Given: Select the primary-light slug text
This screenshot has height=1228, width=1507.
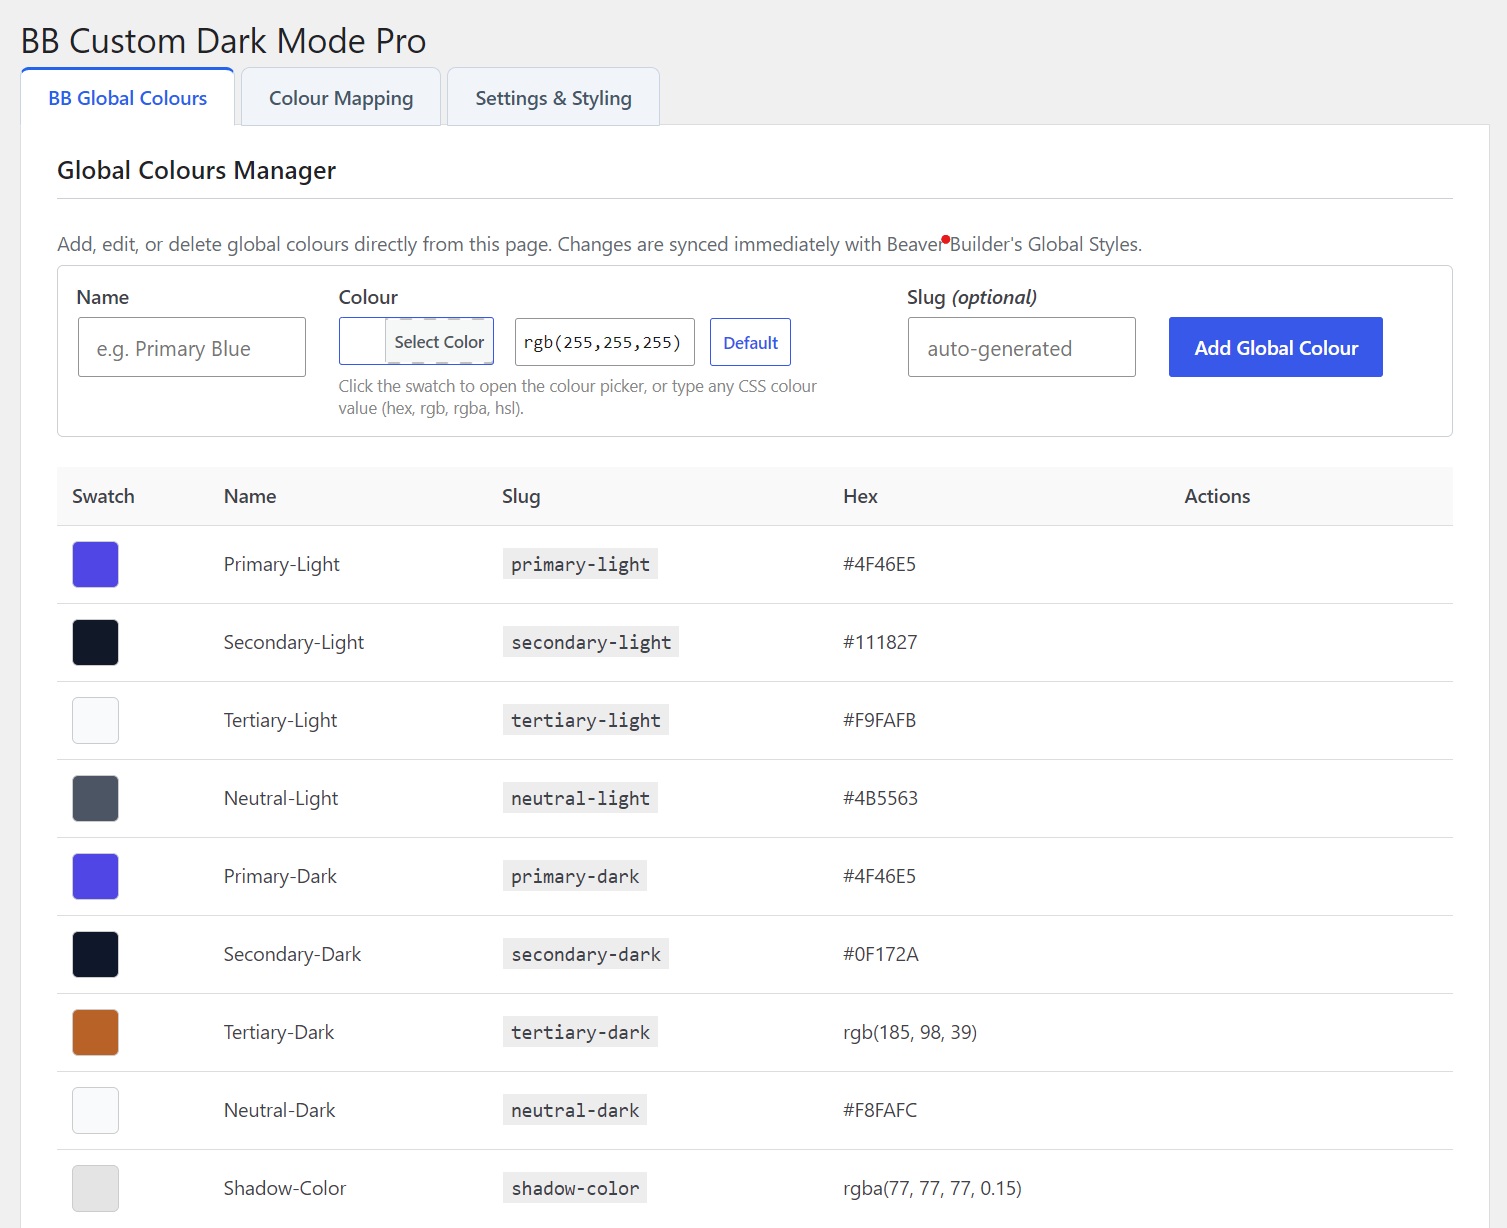Looking at the screenshot, I should click(580, 564).
